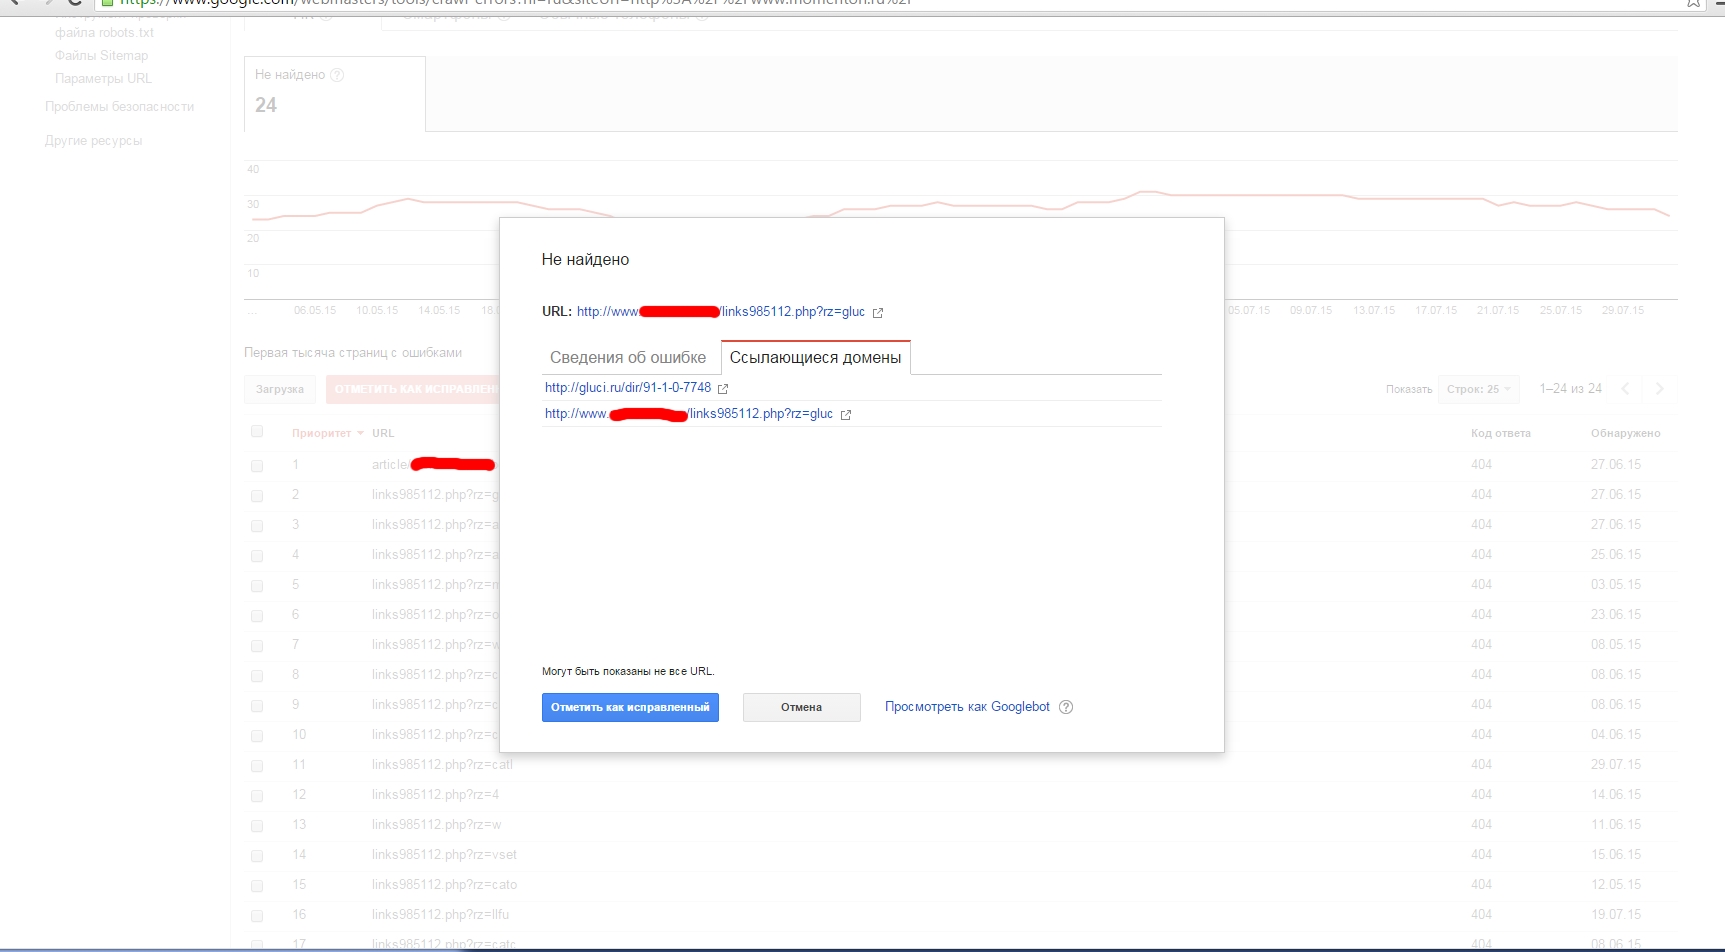1725x952 pixels.
Task: Open row 14 URL links985112.php?rz=vset
Action: coord(444,855)
